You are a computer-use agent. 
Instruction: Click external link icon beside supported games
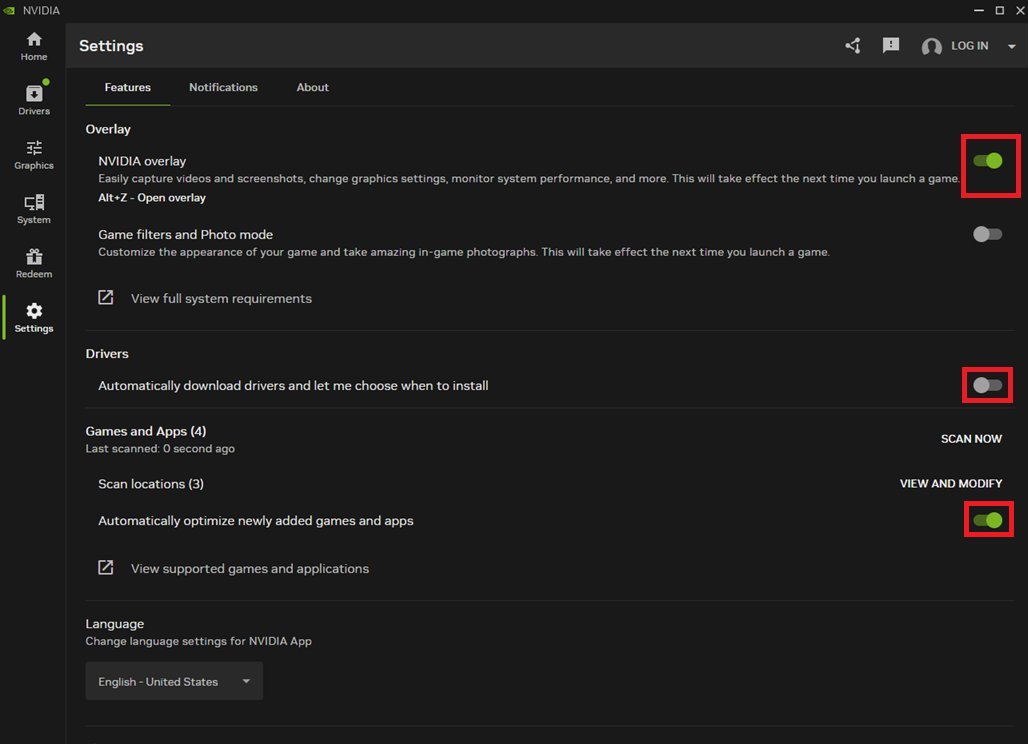[106, 568]
